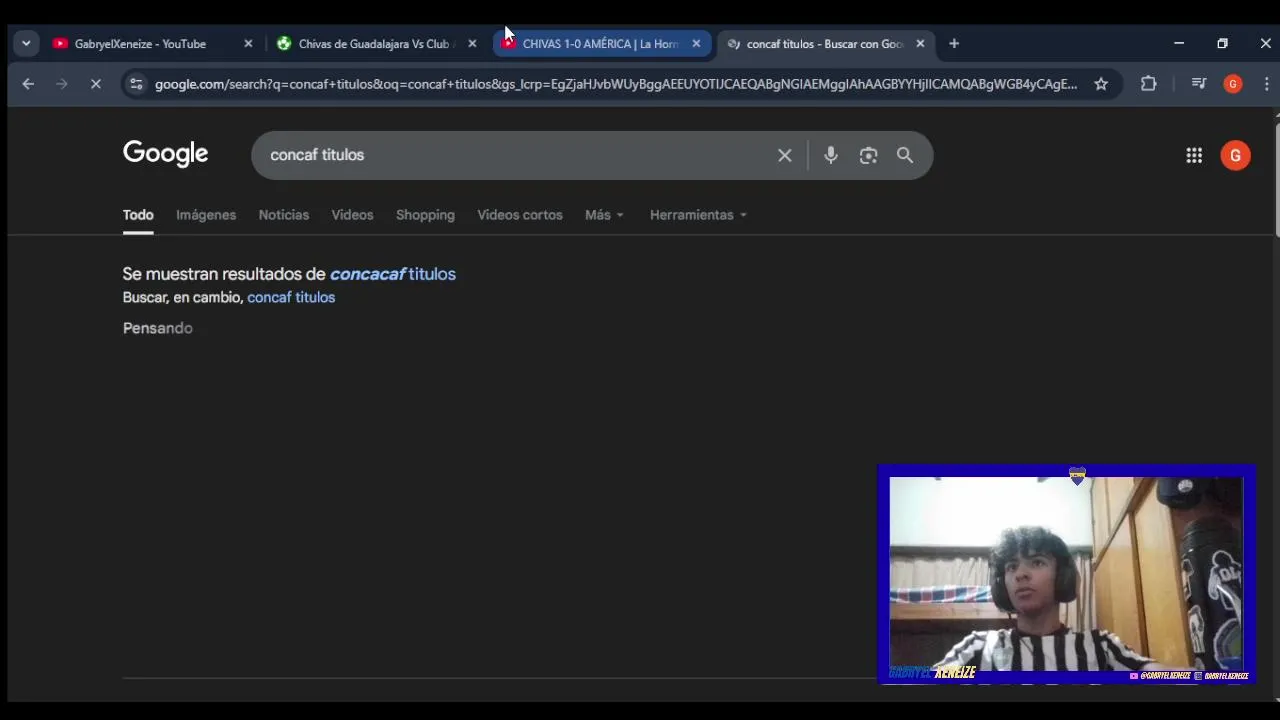Switch to CHIVAS 1-0 AMÉRICA tab
The height and width of the screenshot is (720, 1280).
pos(600,44)
